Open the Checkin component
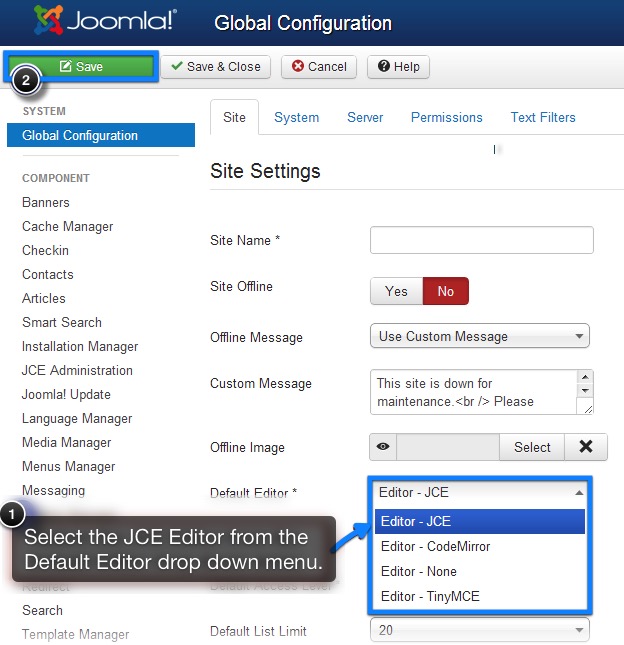The height and width of the screenshot is (645, 624). [45, 251]
